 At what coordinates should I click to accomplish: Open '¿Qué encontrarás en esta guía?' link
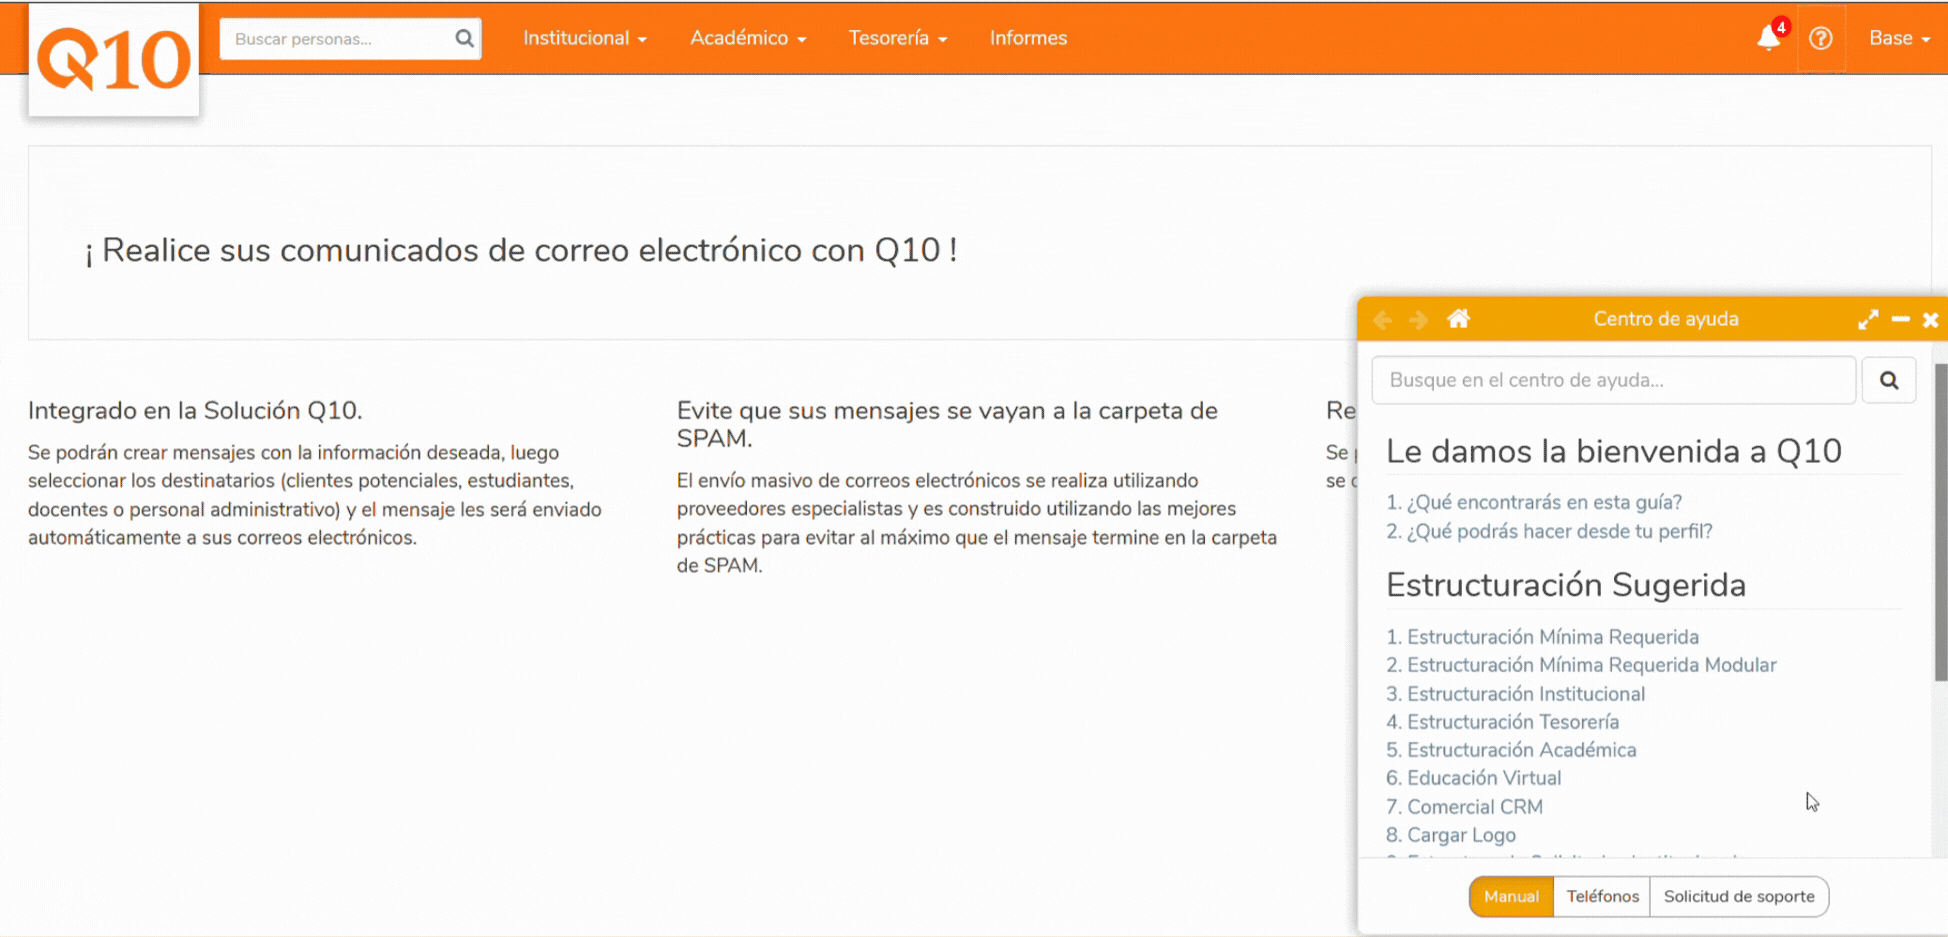pos(1544,502)
